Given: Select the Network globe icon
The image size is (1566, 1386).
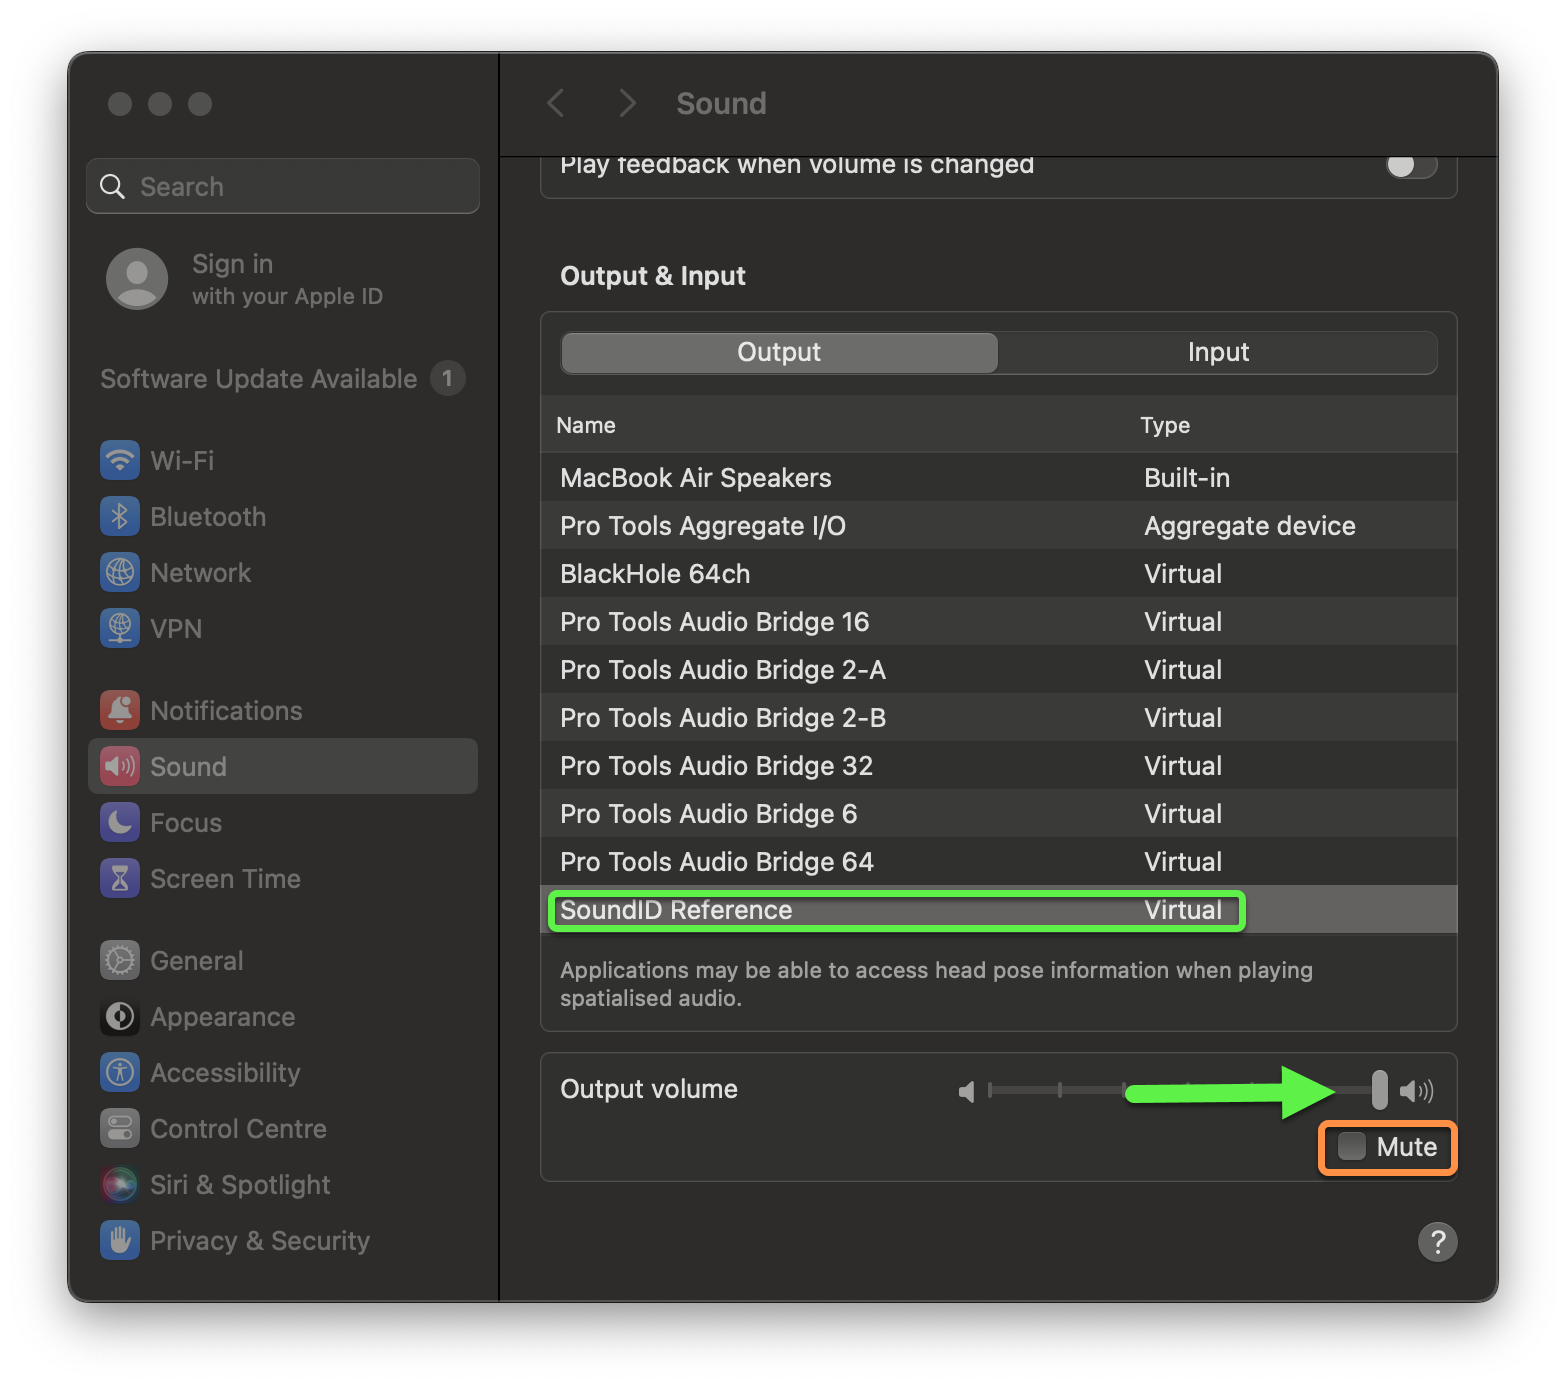Looking at the screenshot, I should pos(120,572).
